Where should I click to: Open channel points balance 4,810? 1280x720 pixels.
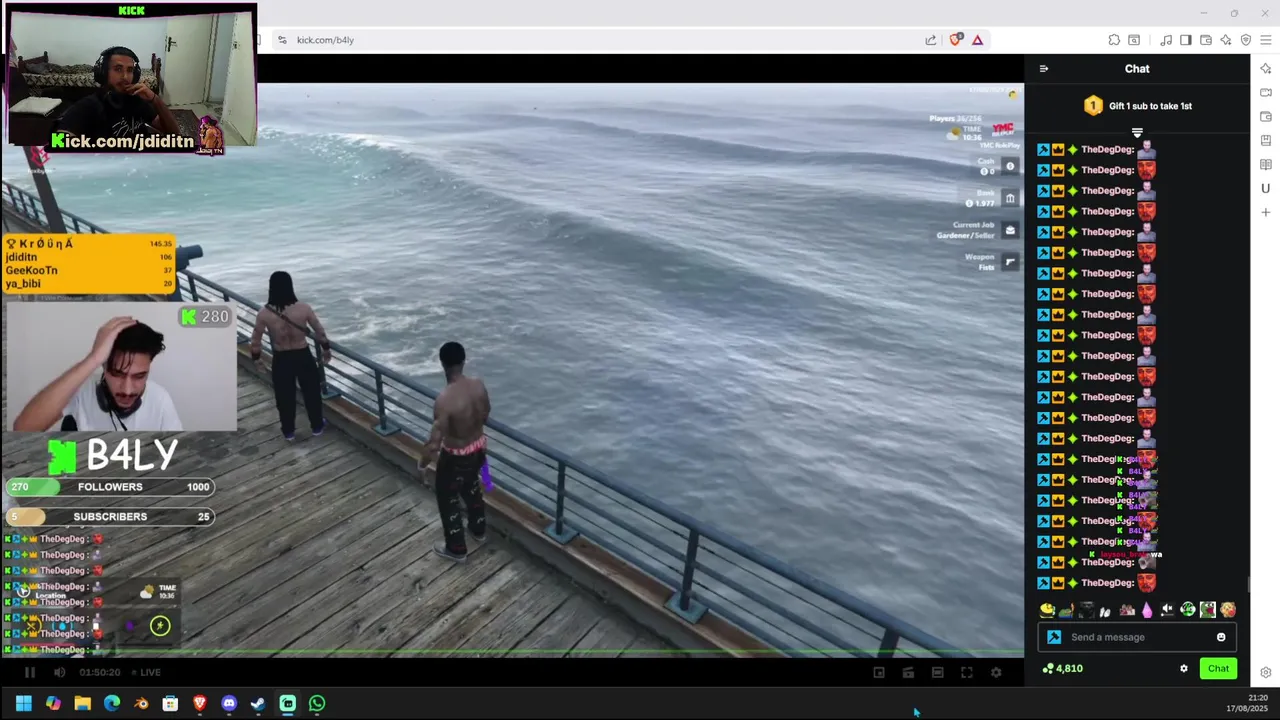pyautogui.click(x=1063, y=669)
